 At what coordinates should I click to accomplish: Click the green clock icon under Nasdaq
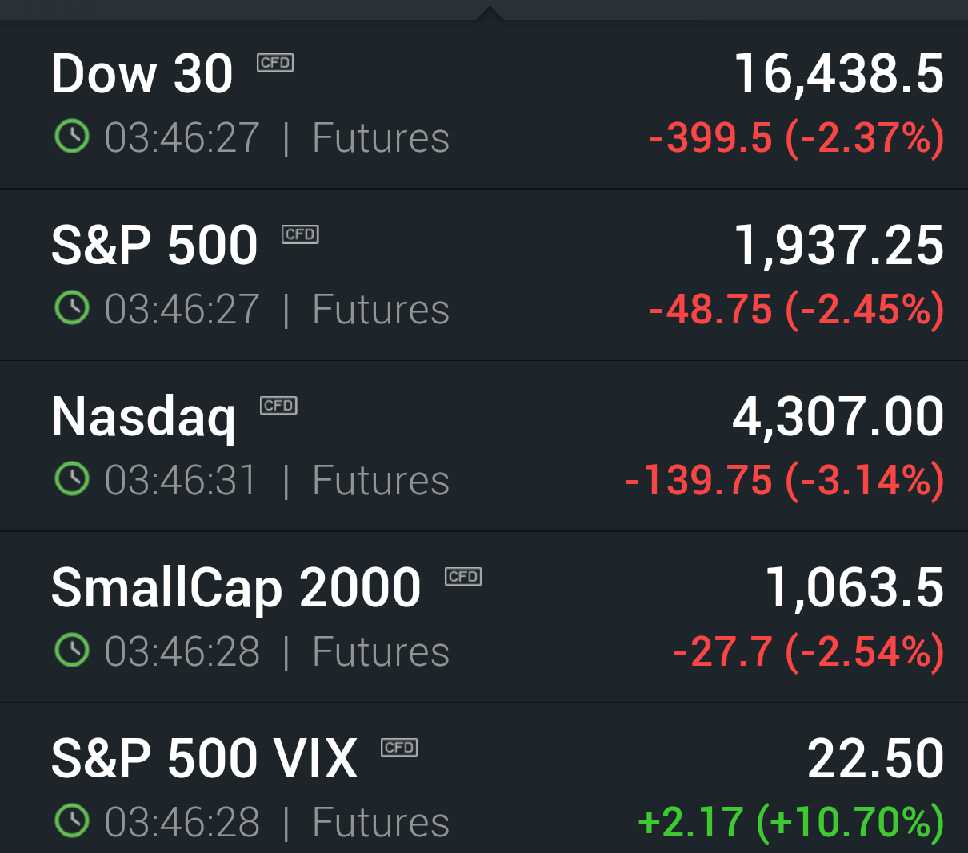click(x=72, y=480)
